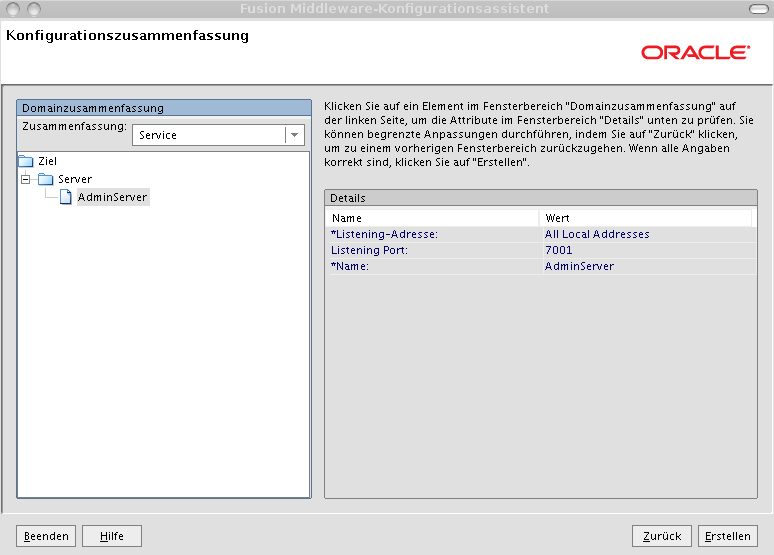Viewport: 774px width, 555px height.
Task: Click the first round title bar button
Action: (x=13, y=9)
